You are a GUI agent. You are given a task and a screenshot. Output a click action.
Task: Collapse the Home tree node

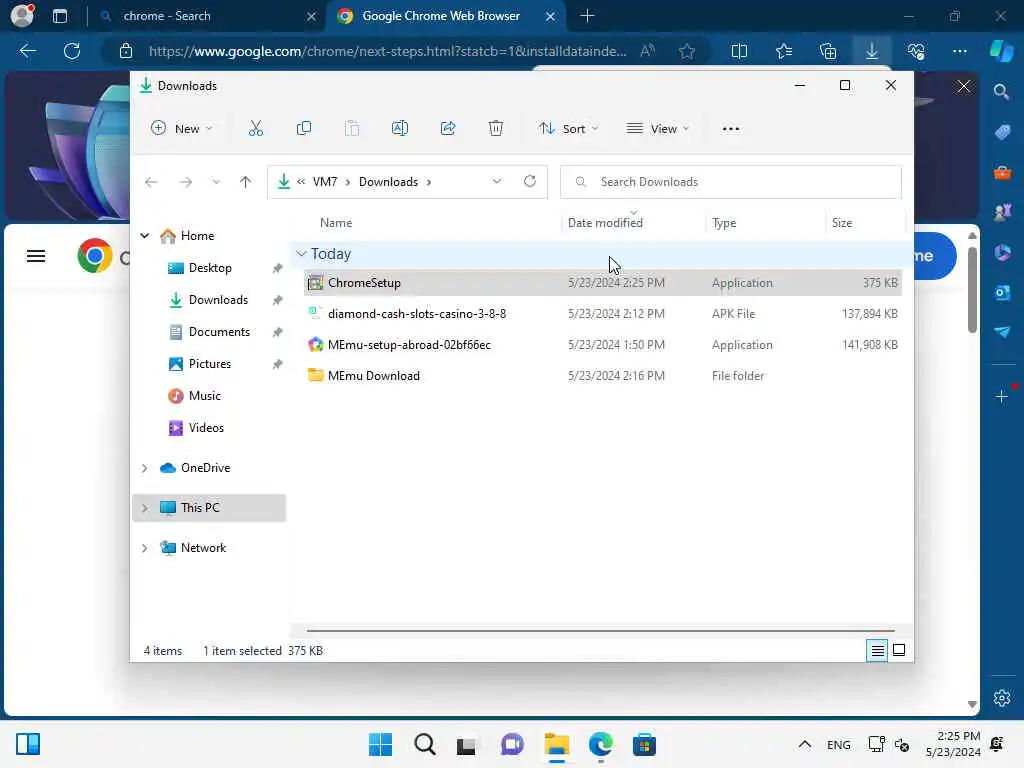(144, 236)
